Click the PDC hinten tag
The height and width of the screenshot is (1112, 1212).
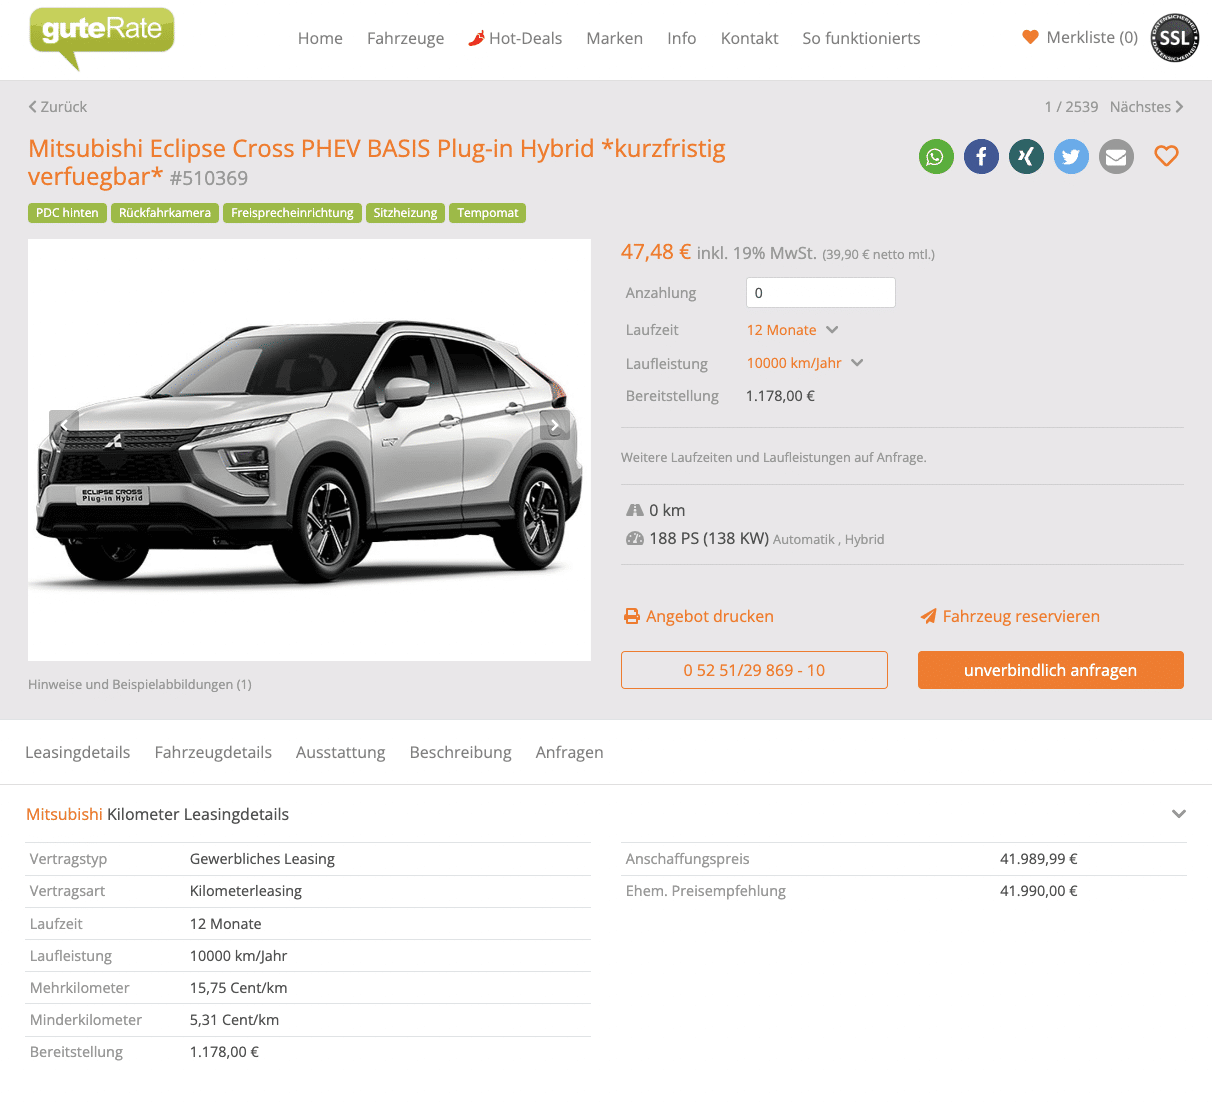tap(67, 213)
